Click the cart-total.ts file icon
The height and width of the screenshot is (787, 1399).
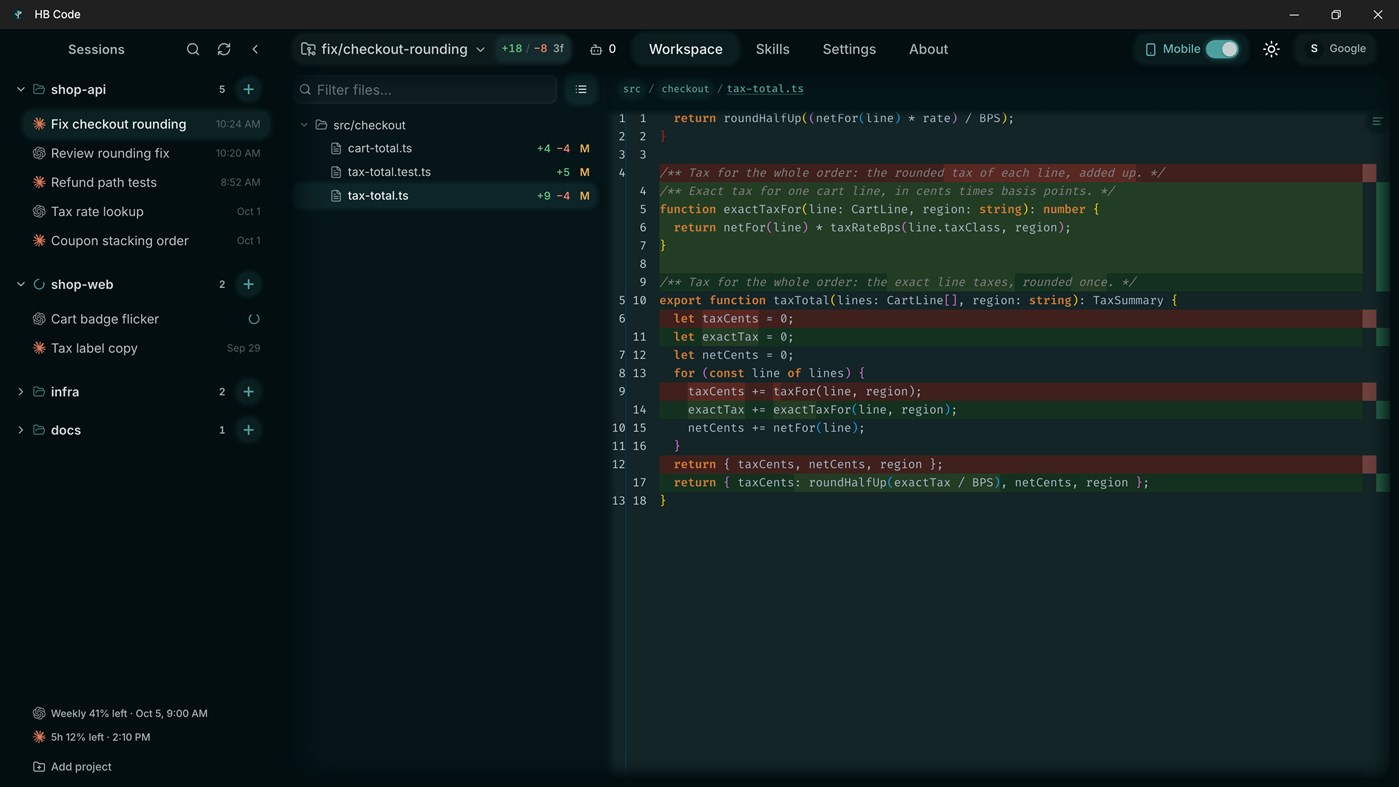click(x=336, y=148)
